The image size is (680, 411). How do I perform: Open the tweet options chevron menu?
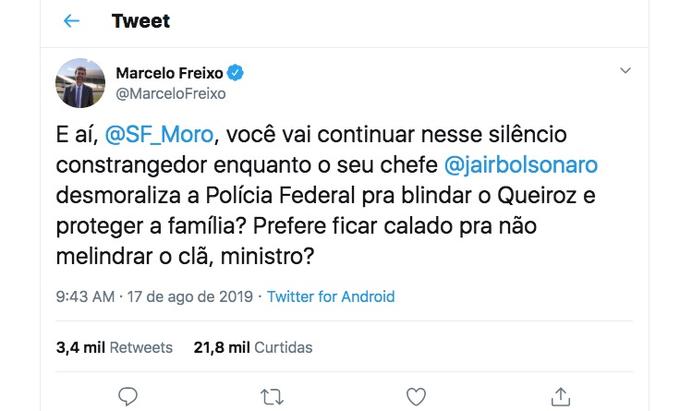click(x=626, y=71)
